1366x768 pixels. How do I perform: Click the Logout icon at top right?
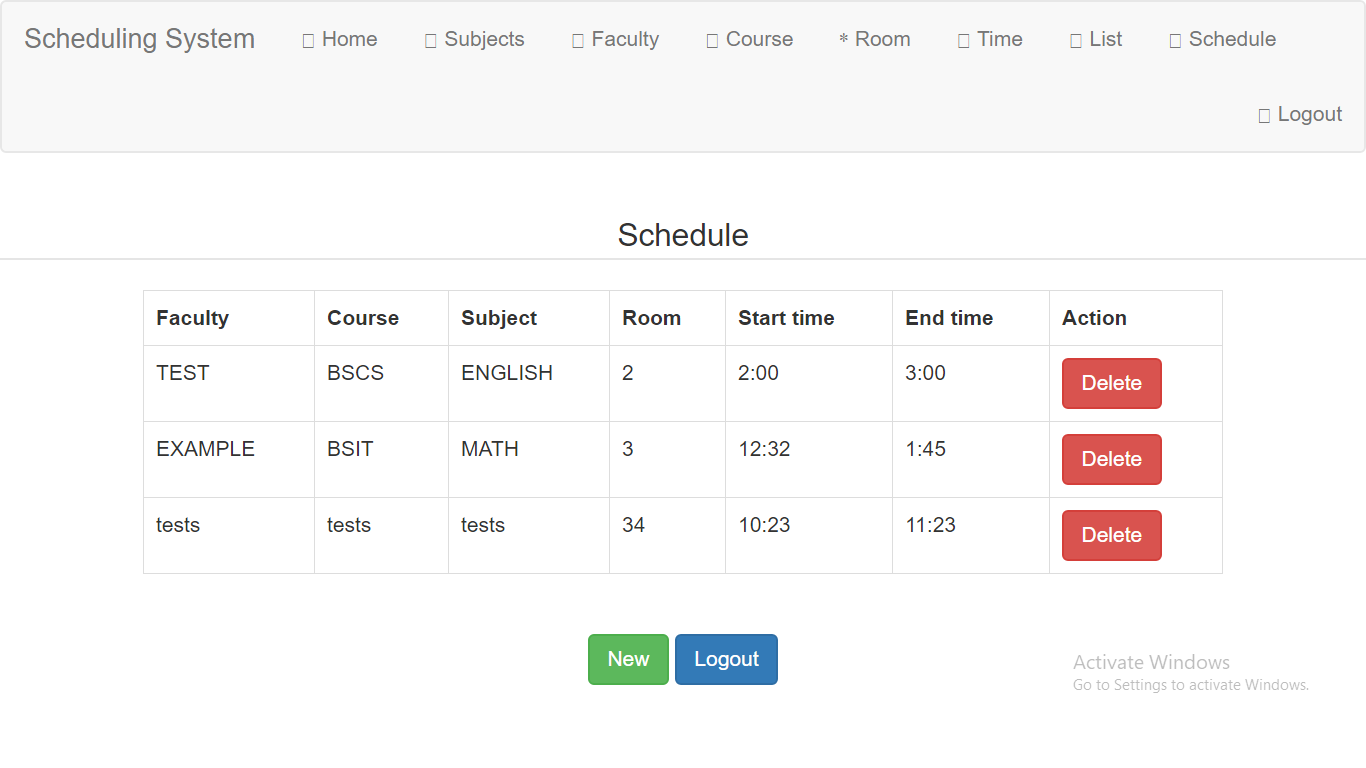pos(1263,114)
